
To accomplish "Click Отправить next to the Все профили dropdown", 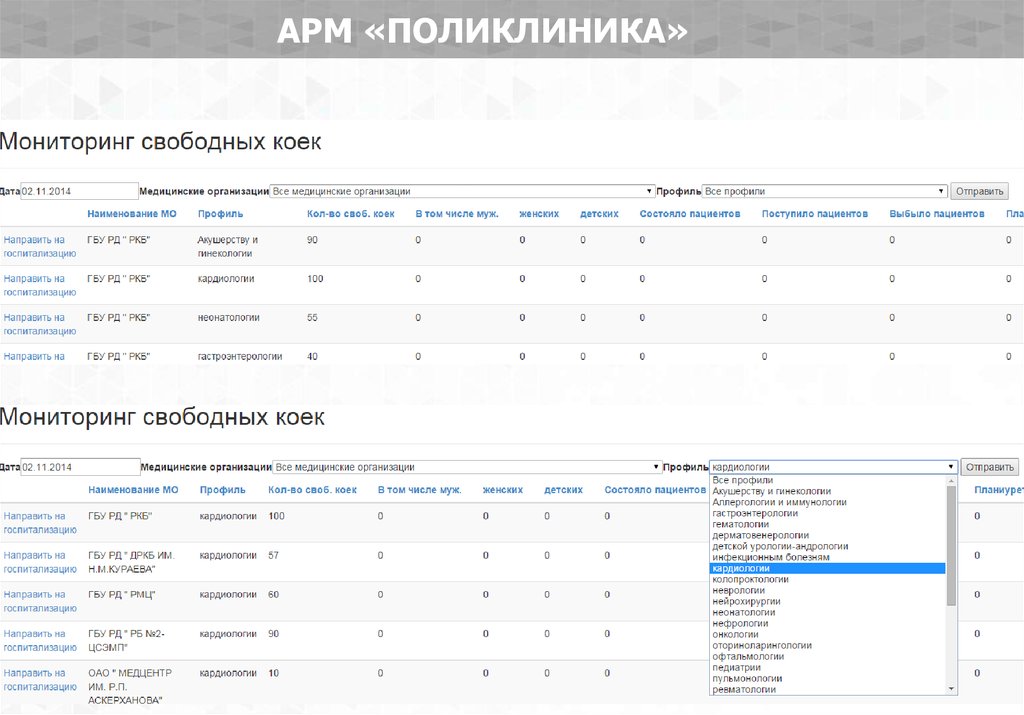I will pyautogui.click(x=979, y=191).
